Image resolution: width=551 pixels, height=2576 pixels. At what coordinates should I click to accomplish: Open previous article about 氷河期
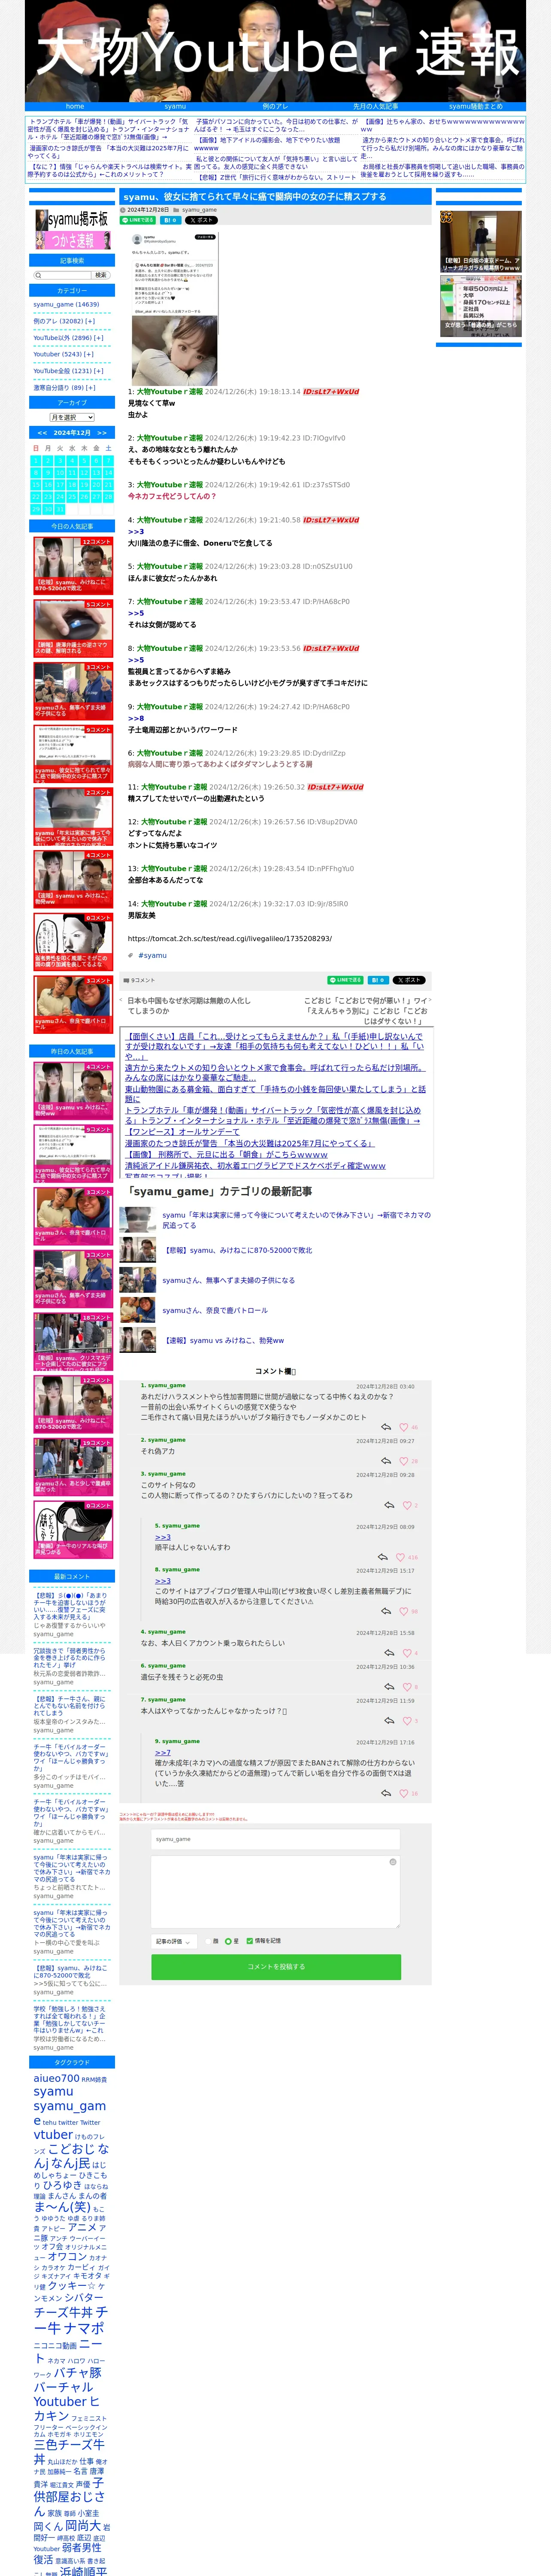[x=189, y=1005]
